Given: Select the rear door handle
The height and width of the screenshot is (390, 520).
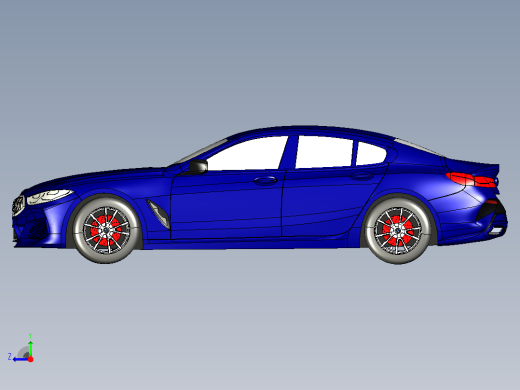Looking at the screenshot, I should (x=362, y=176).
